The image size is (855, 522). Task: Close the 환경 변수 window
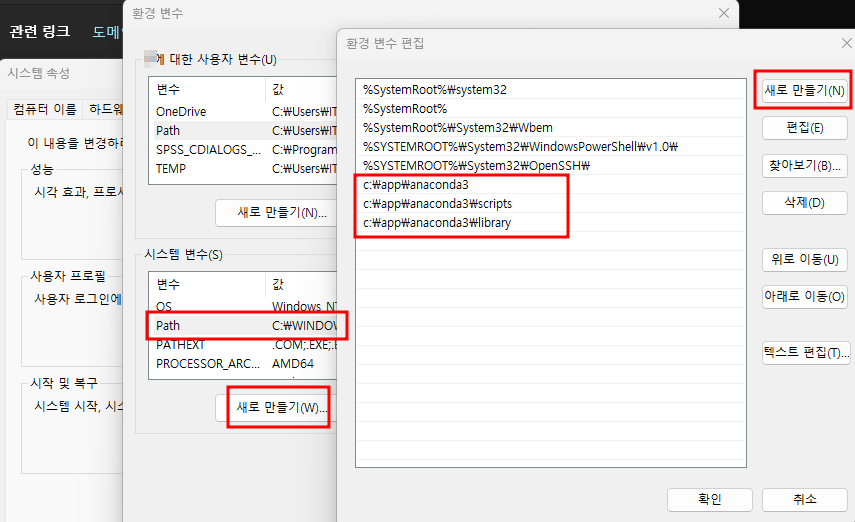click(724, 13)
